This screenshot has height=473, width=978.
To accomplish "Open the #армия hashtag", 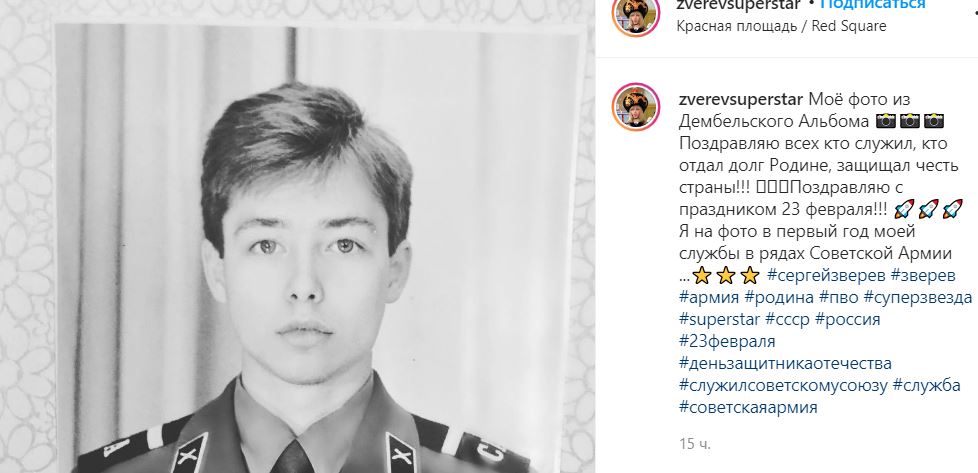I will [x=709, y=297].
